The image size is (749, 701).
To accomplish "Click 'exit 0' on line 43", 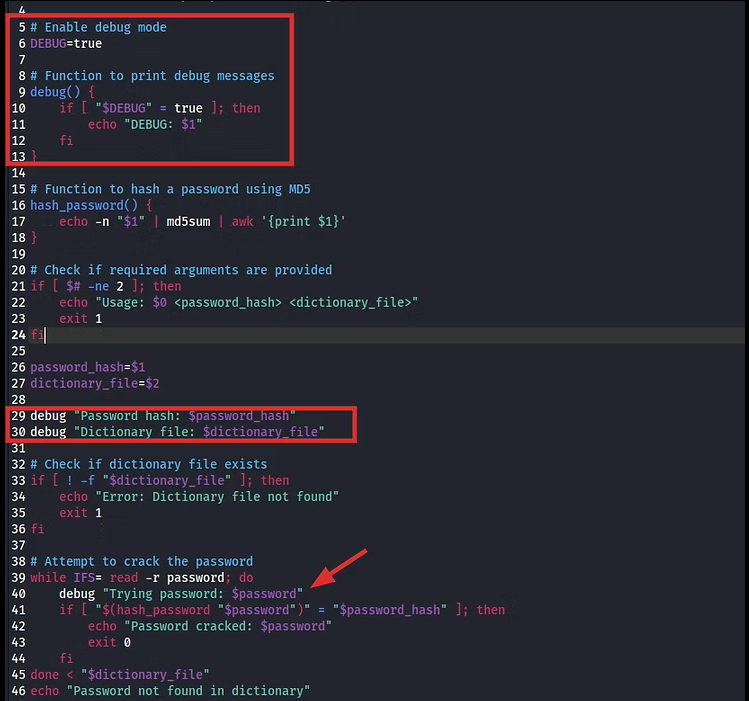I will tap(109, 642).
